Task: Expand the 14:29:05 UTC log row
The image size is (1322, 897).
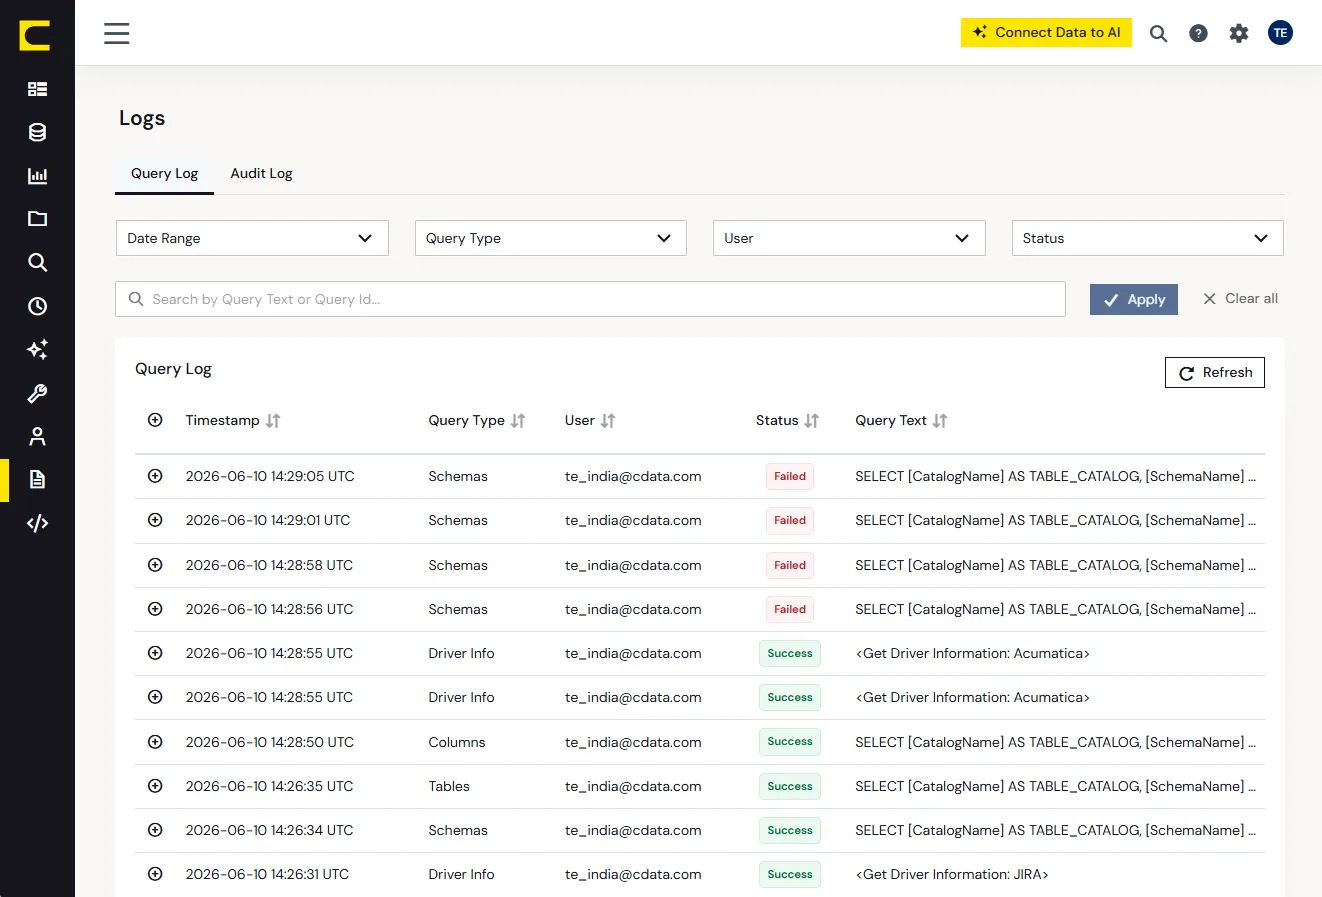Action: coord(155,476)
